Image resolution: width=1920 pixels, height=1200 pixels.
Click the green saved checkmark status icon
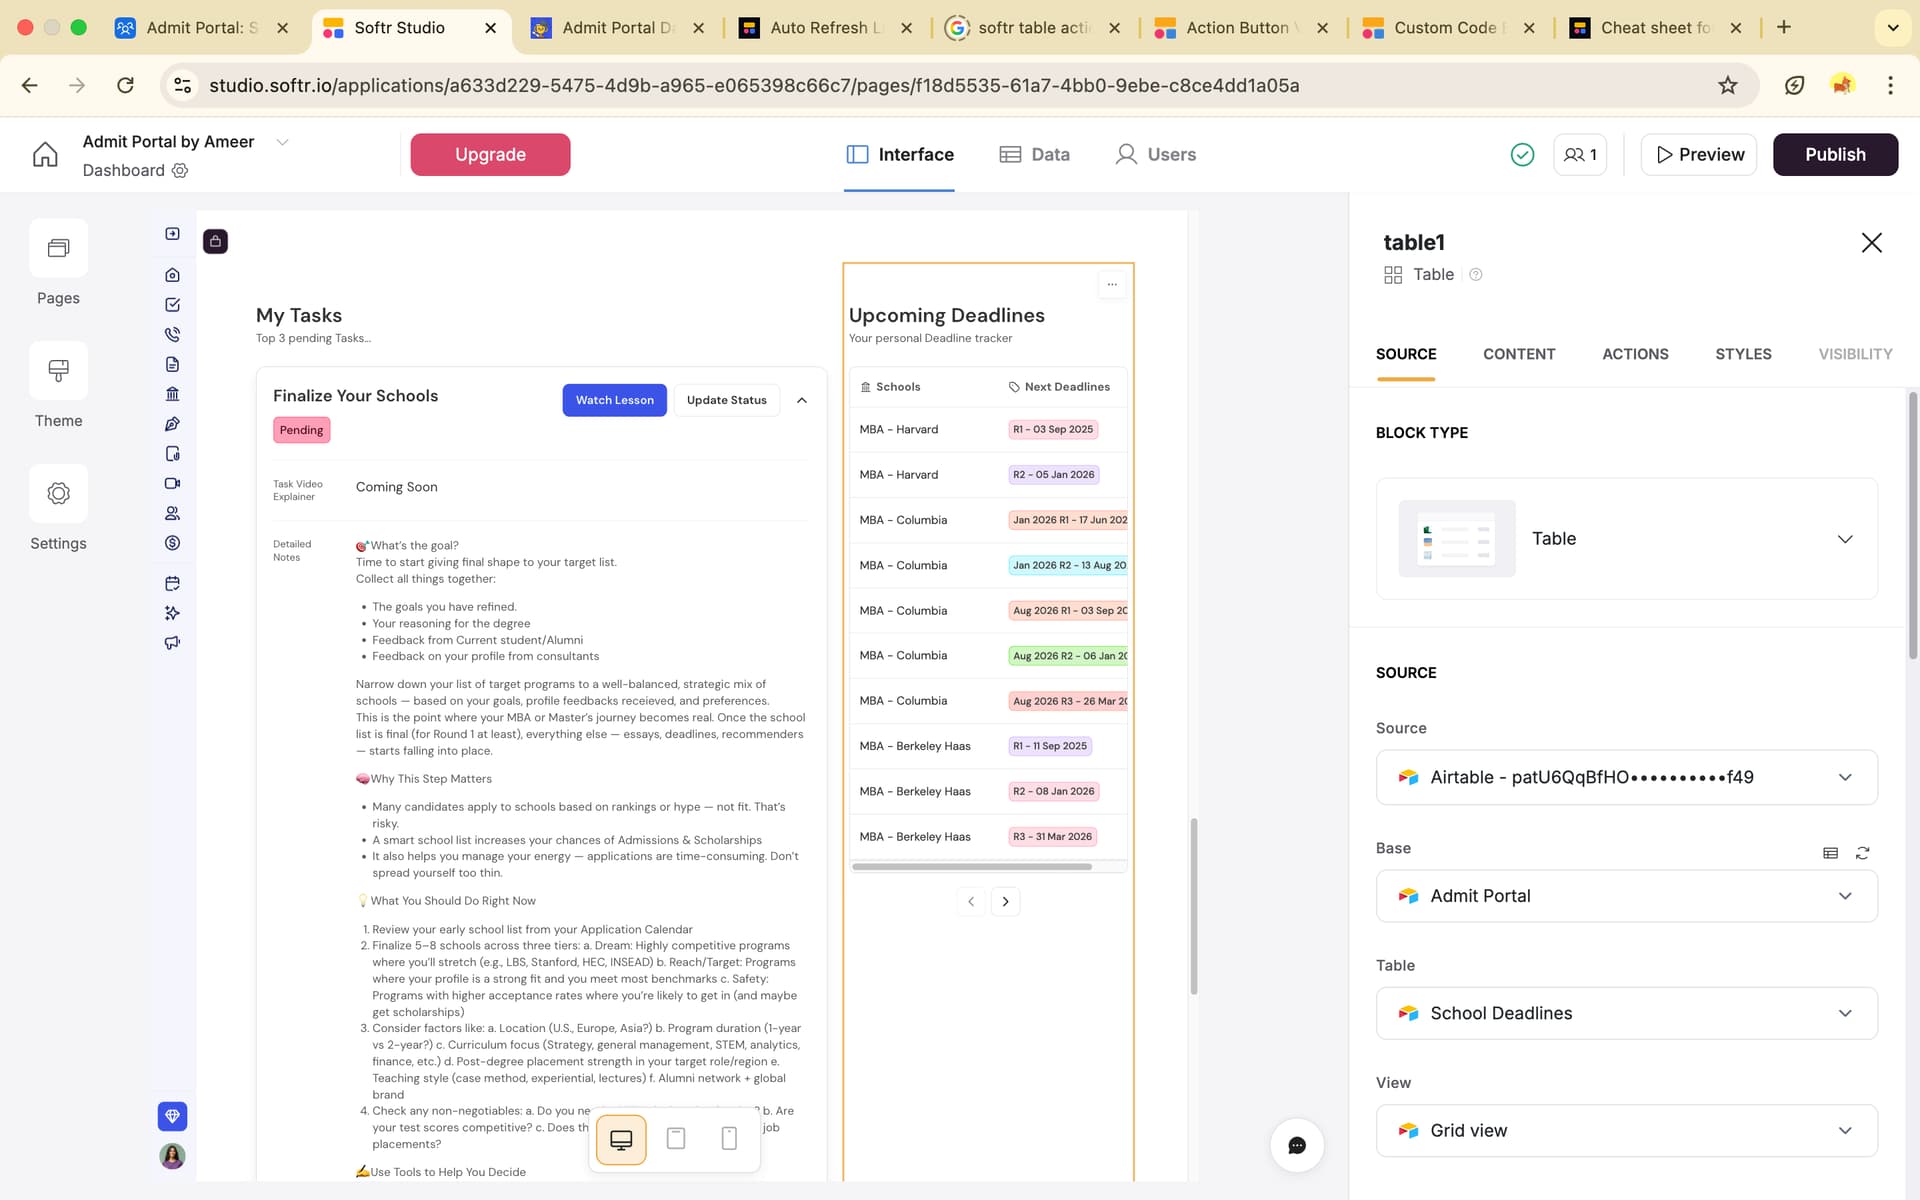click(x=1522, y=154)
